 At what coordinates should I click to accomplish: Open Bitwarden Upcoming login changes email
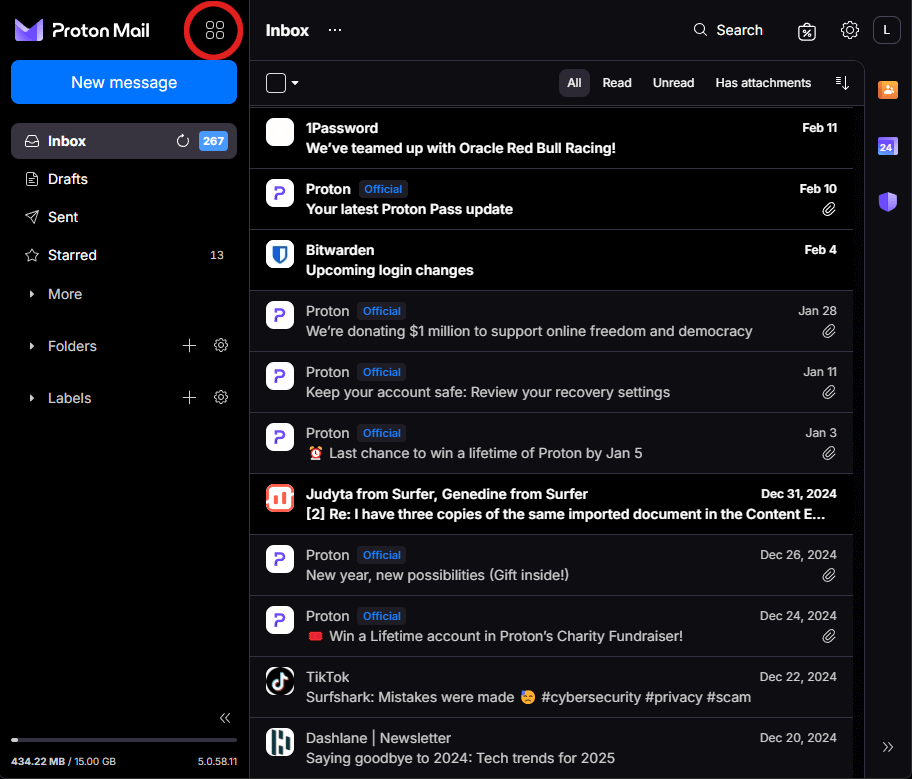551,260
